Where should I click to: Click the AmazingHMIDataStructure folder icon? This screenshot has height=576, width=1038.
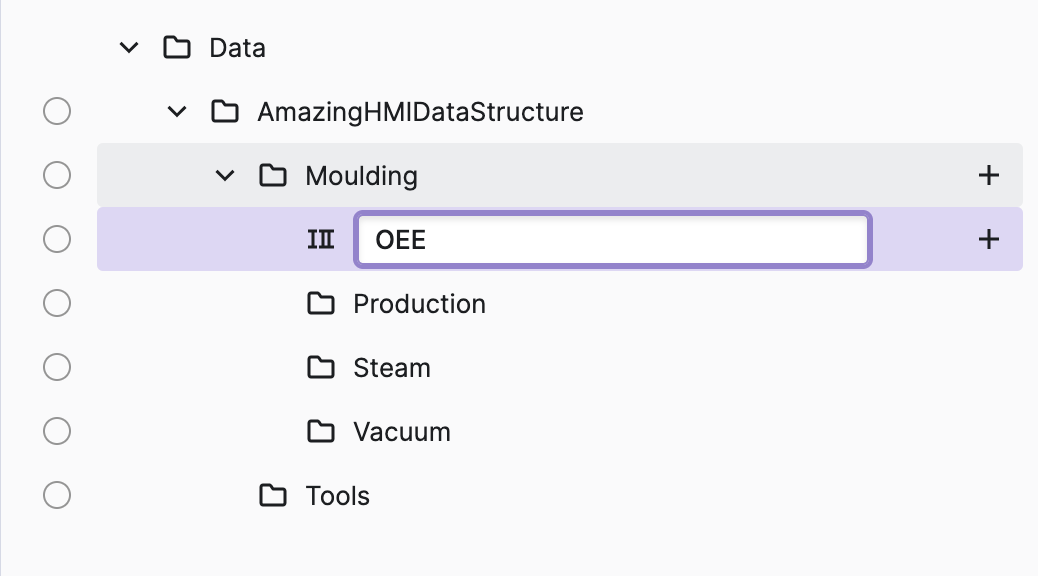(x=225, y=112)
